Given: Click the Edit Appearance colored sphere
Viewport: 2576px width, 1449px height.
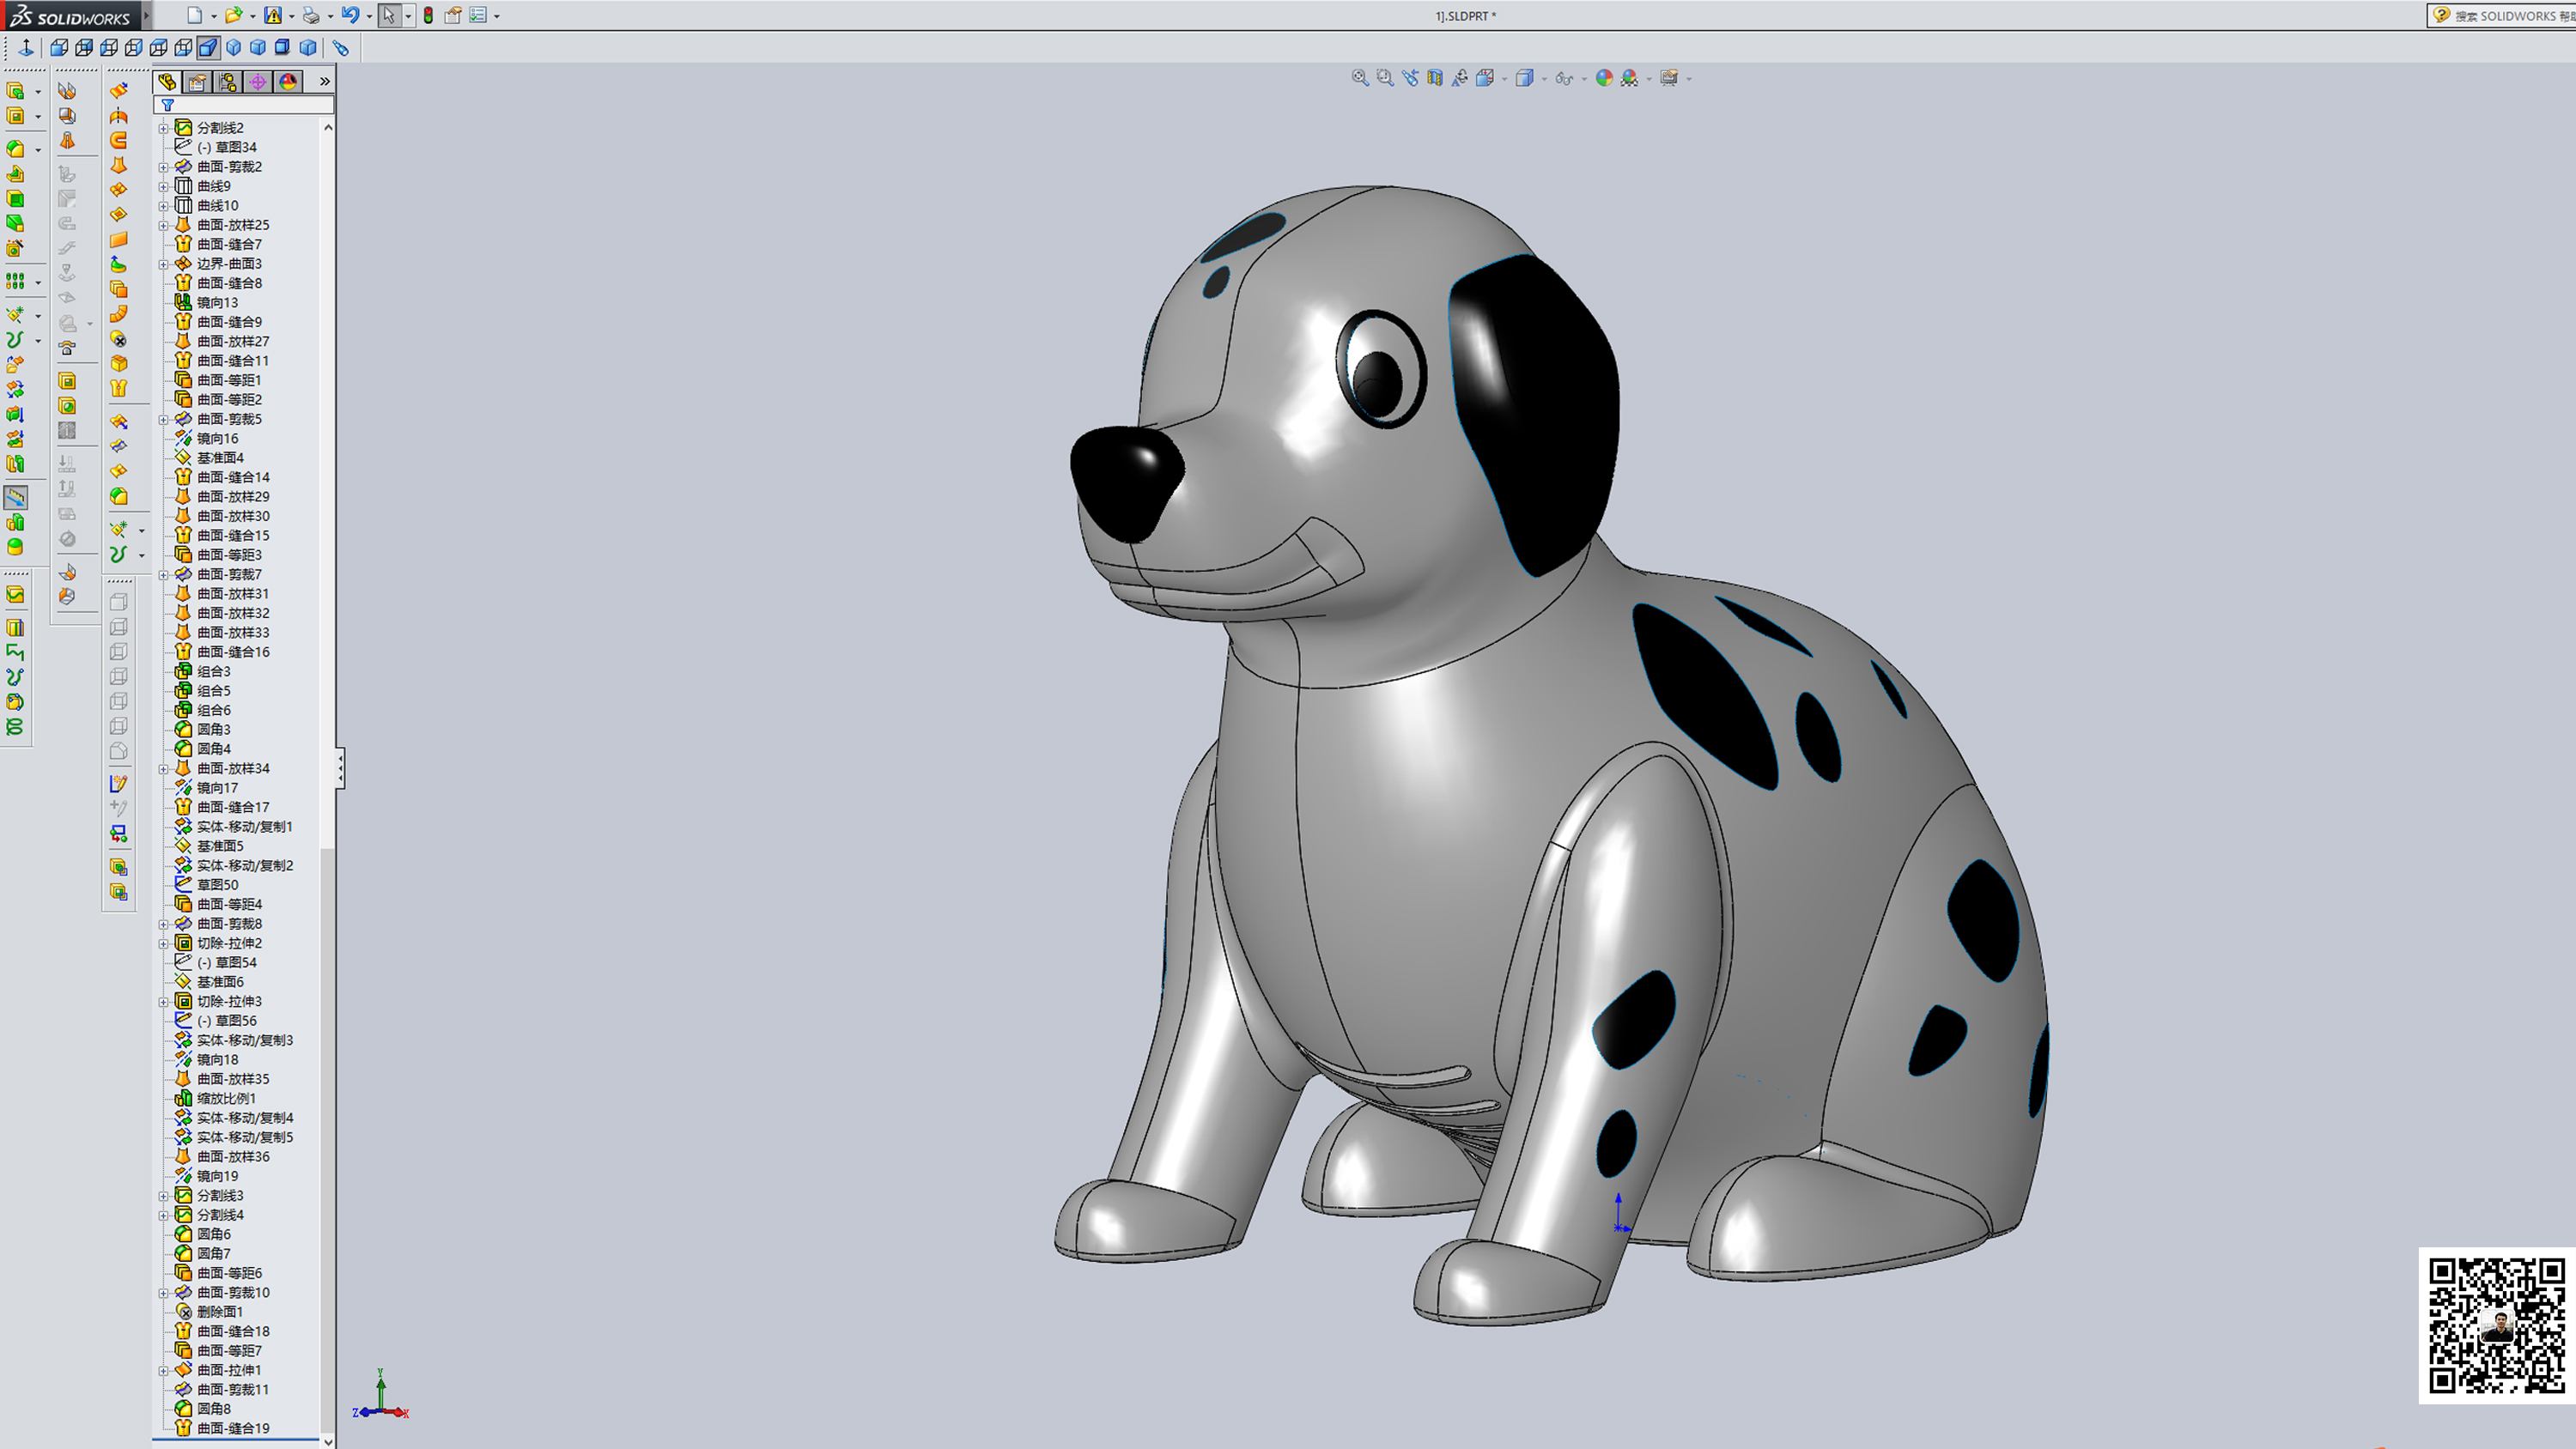Looking at the screenshot, I should coord(1604,78).
